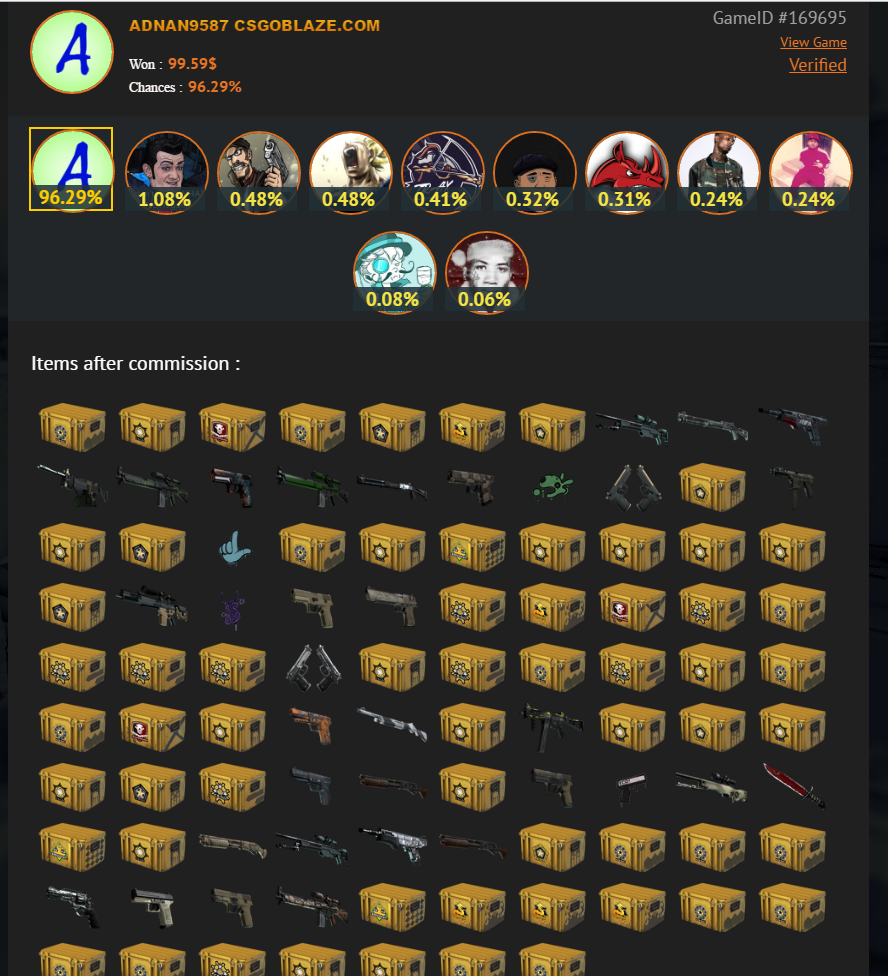Select the green sniper rifle in second row
888x976 pixels.
tap(312, 486)
